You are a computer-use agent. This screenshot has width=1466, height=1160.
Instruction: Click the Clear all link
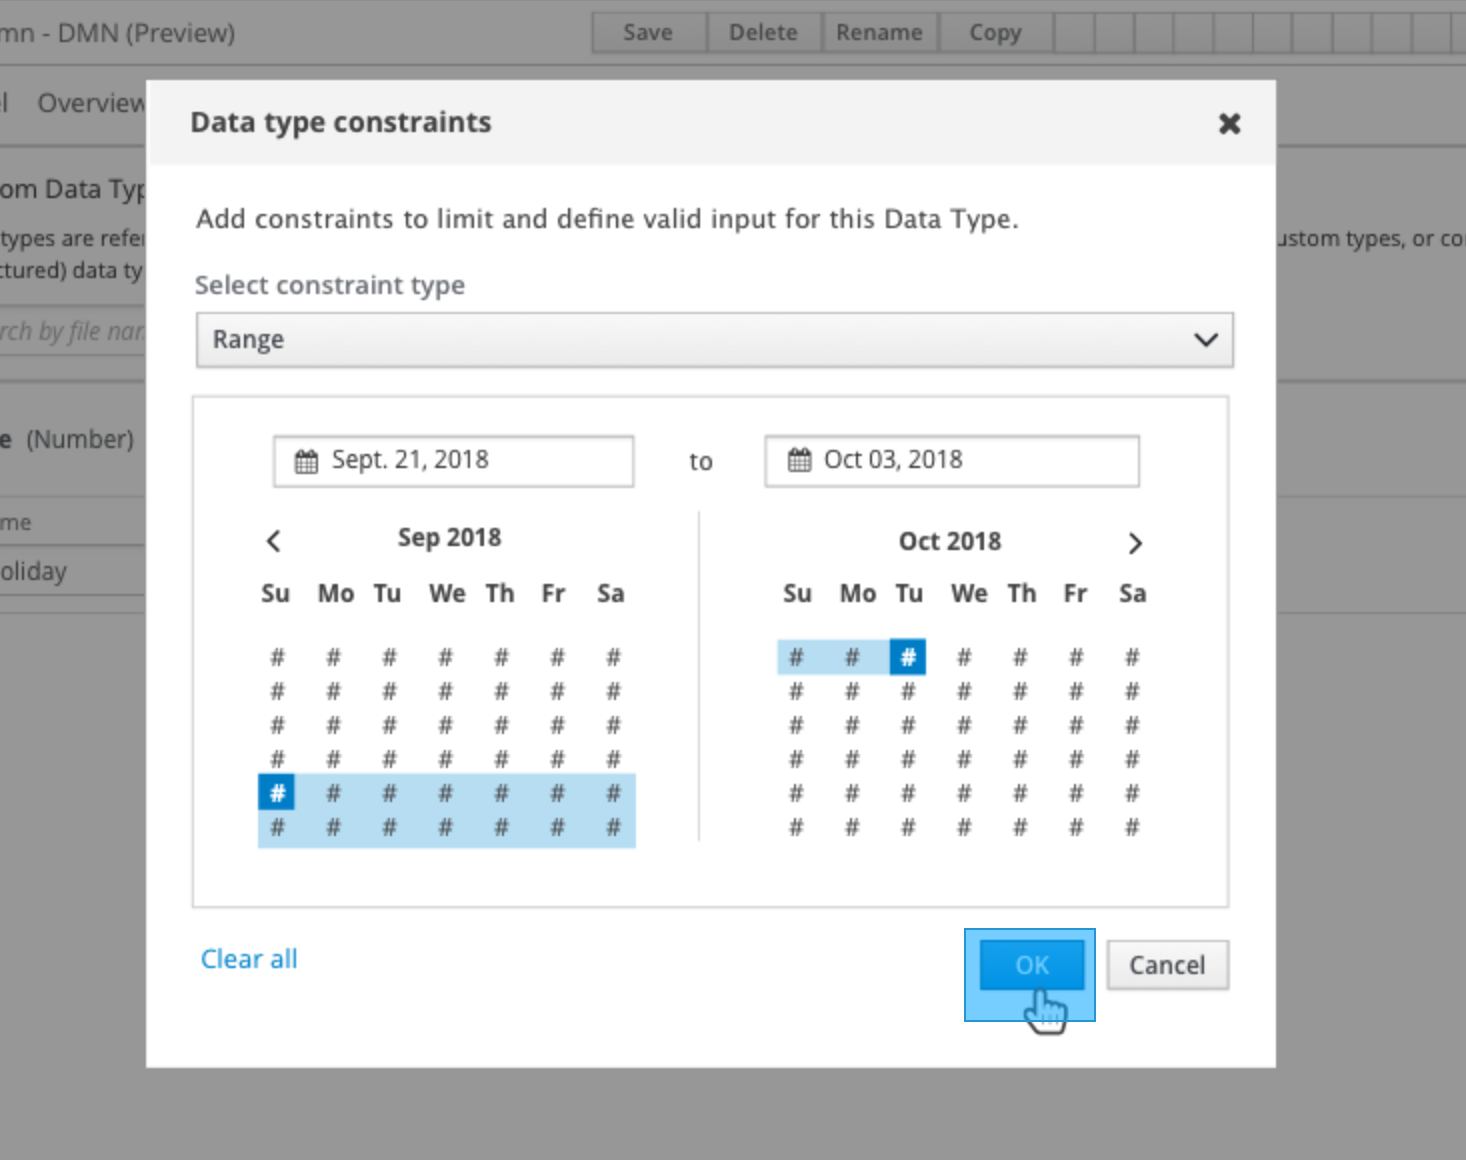[249, 959]
